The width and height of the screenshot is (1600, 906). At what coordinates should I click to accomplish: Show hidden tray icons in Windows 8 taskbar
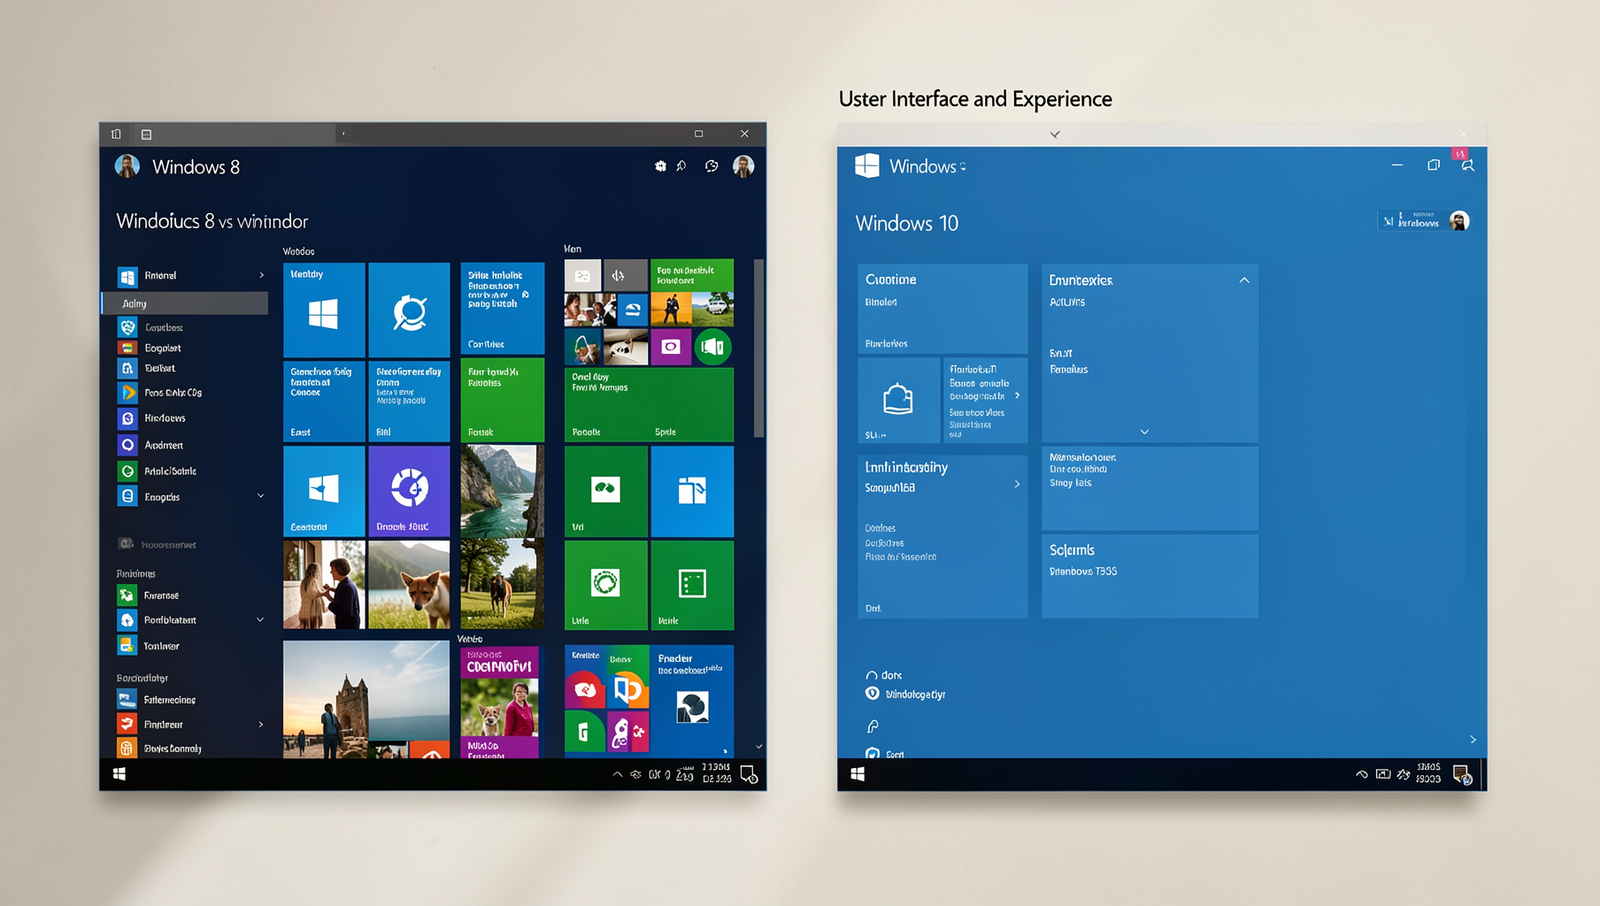[617, 774]
